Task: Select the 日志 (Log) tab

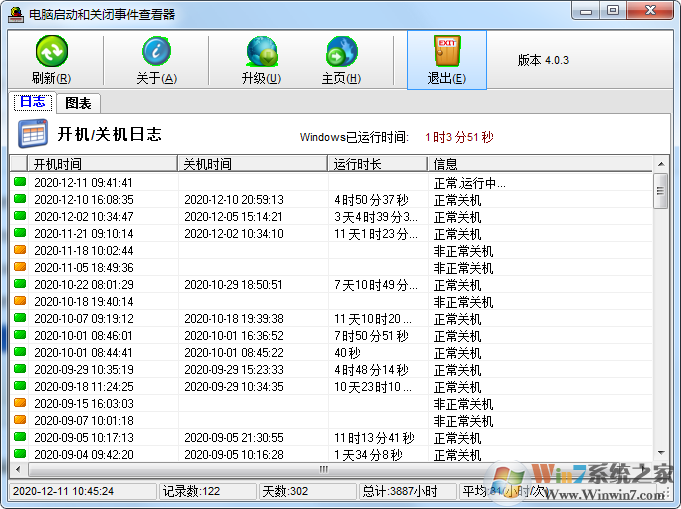Action: click(32, 103)
